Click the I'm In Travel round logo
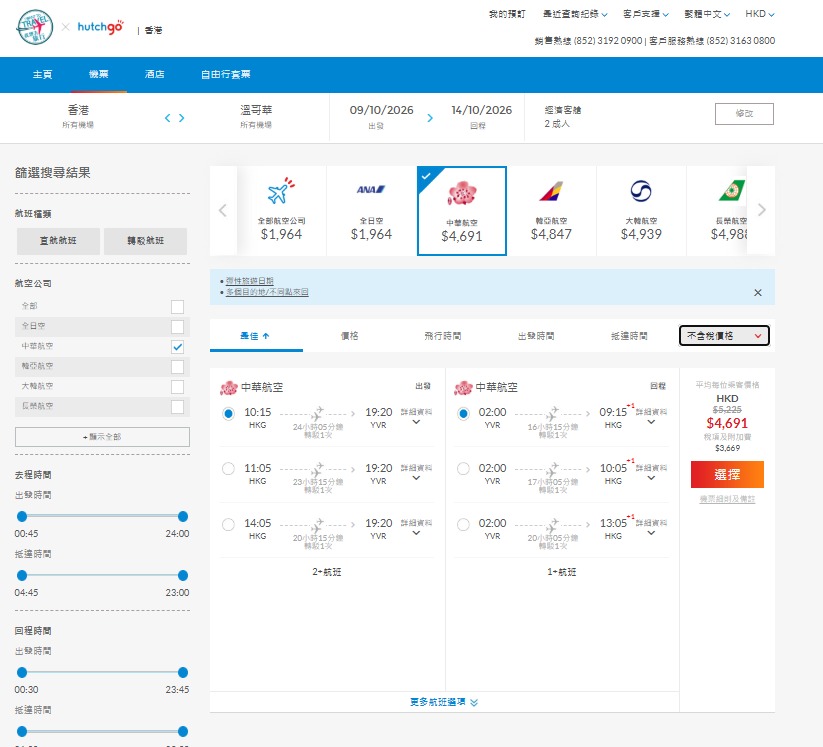Viewport: 823px width, 747px height. (x=35, y=27)
